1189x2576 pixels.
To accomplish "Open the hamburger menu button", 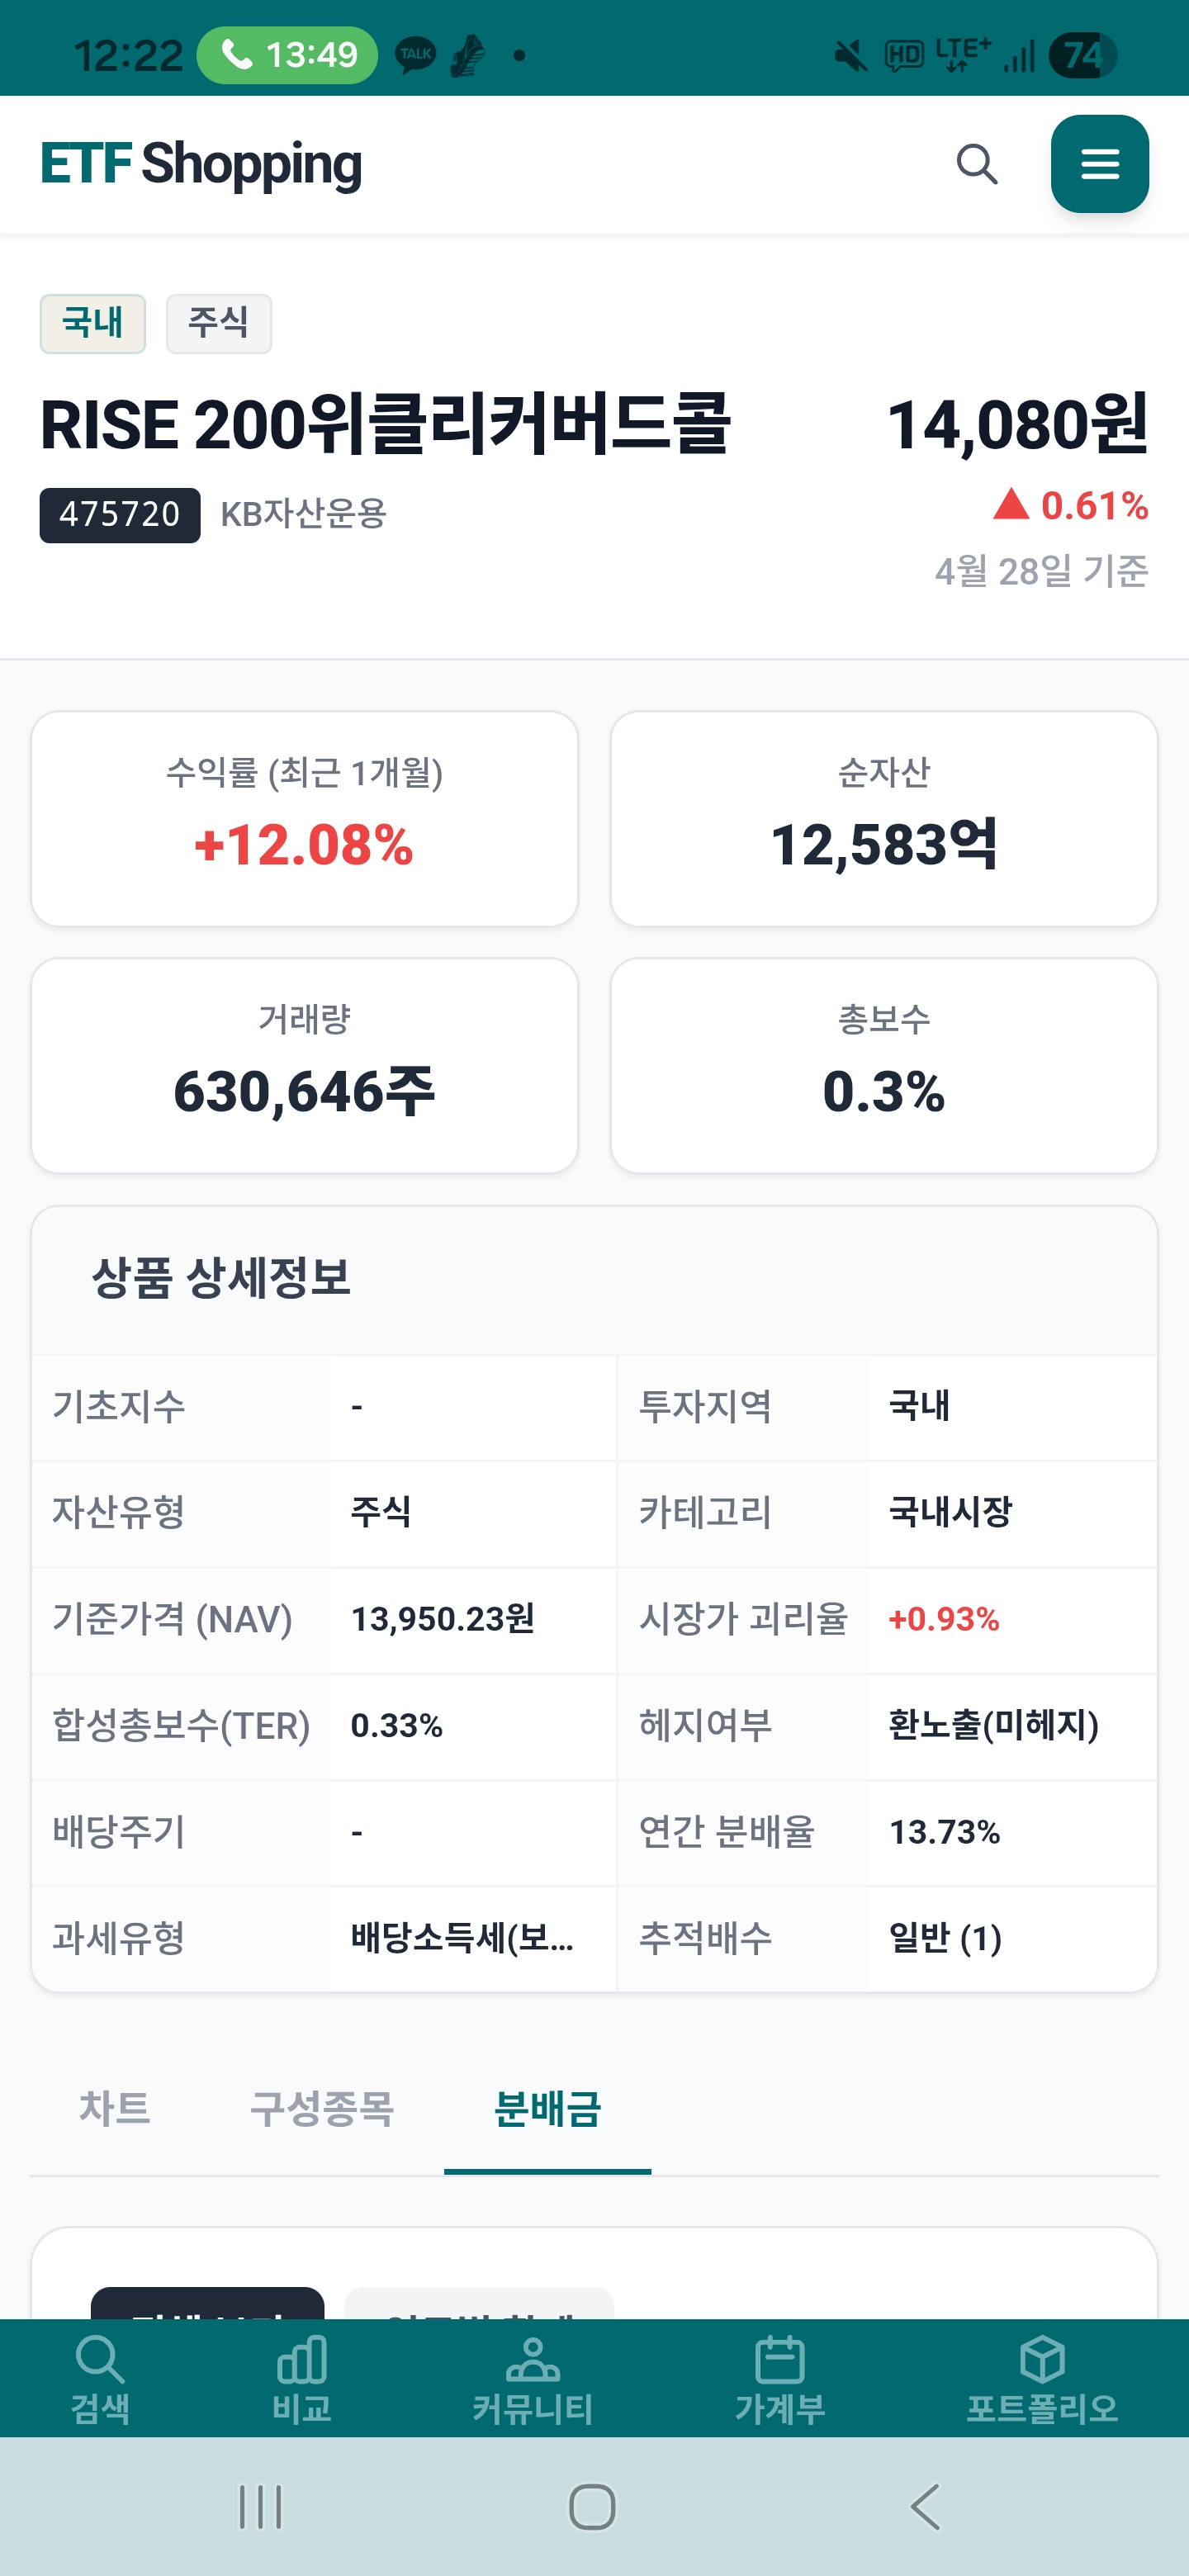I will pyautogui.click(x=1099, y=164).
